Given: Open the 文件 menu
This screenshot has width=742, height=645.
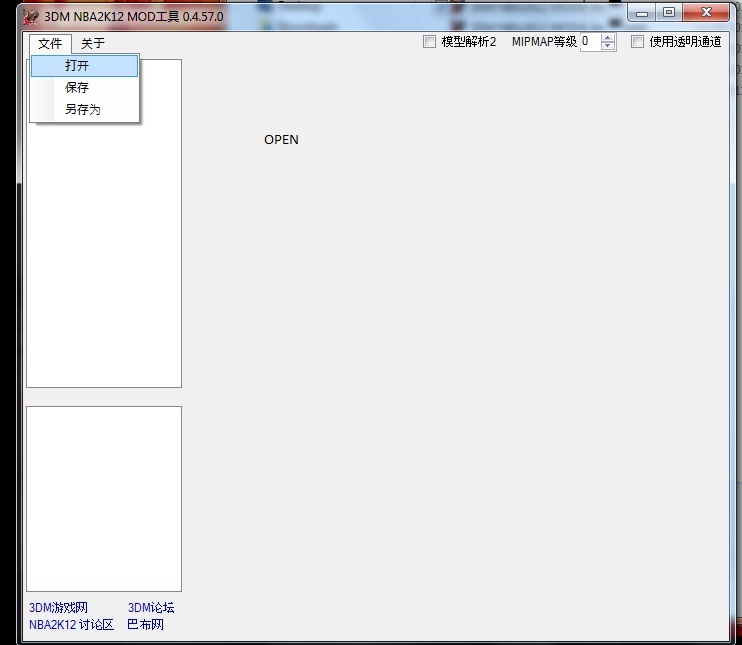Looking at the screenshot, I should click(x=50, y=44).
